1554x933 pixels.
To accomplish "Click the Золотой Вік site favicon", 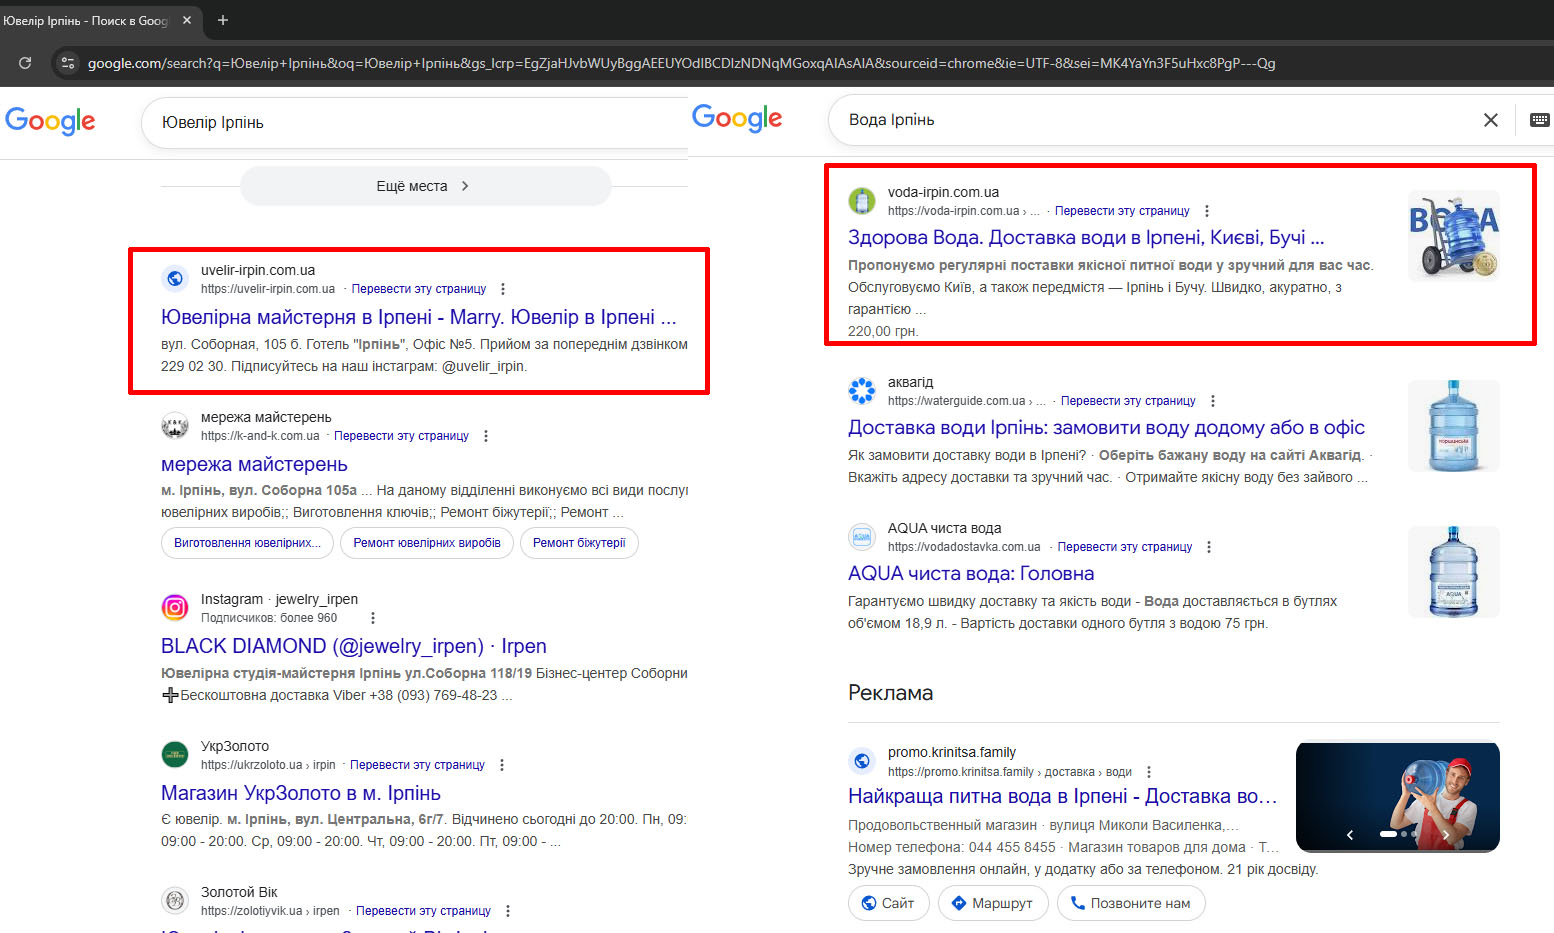I will pyautogui.click(x=175, y=900).
